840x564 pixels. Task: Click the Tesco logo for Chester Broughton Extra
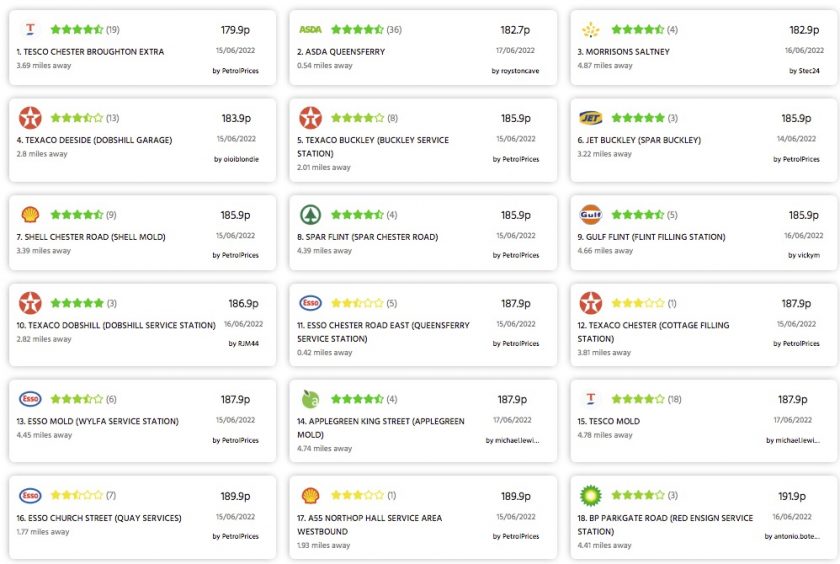[31, 29]
